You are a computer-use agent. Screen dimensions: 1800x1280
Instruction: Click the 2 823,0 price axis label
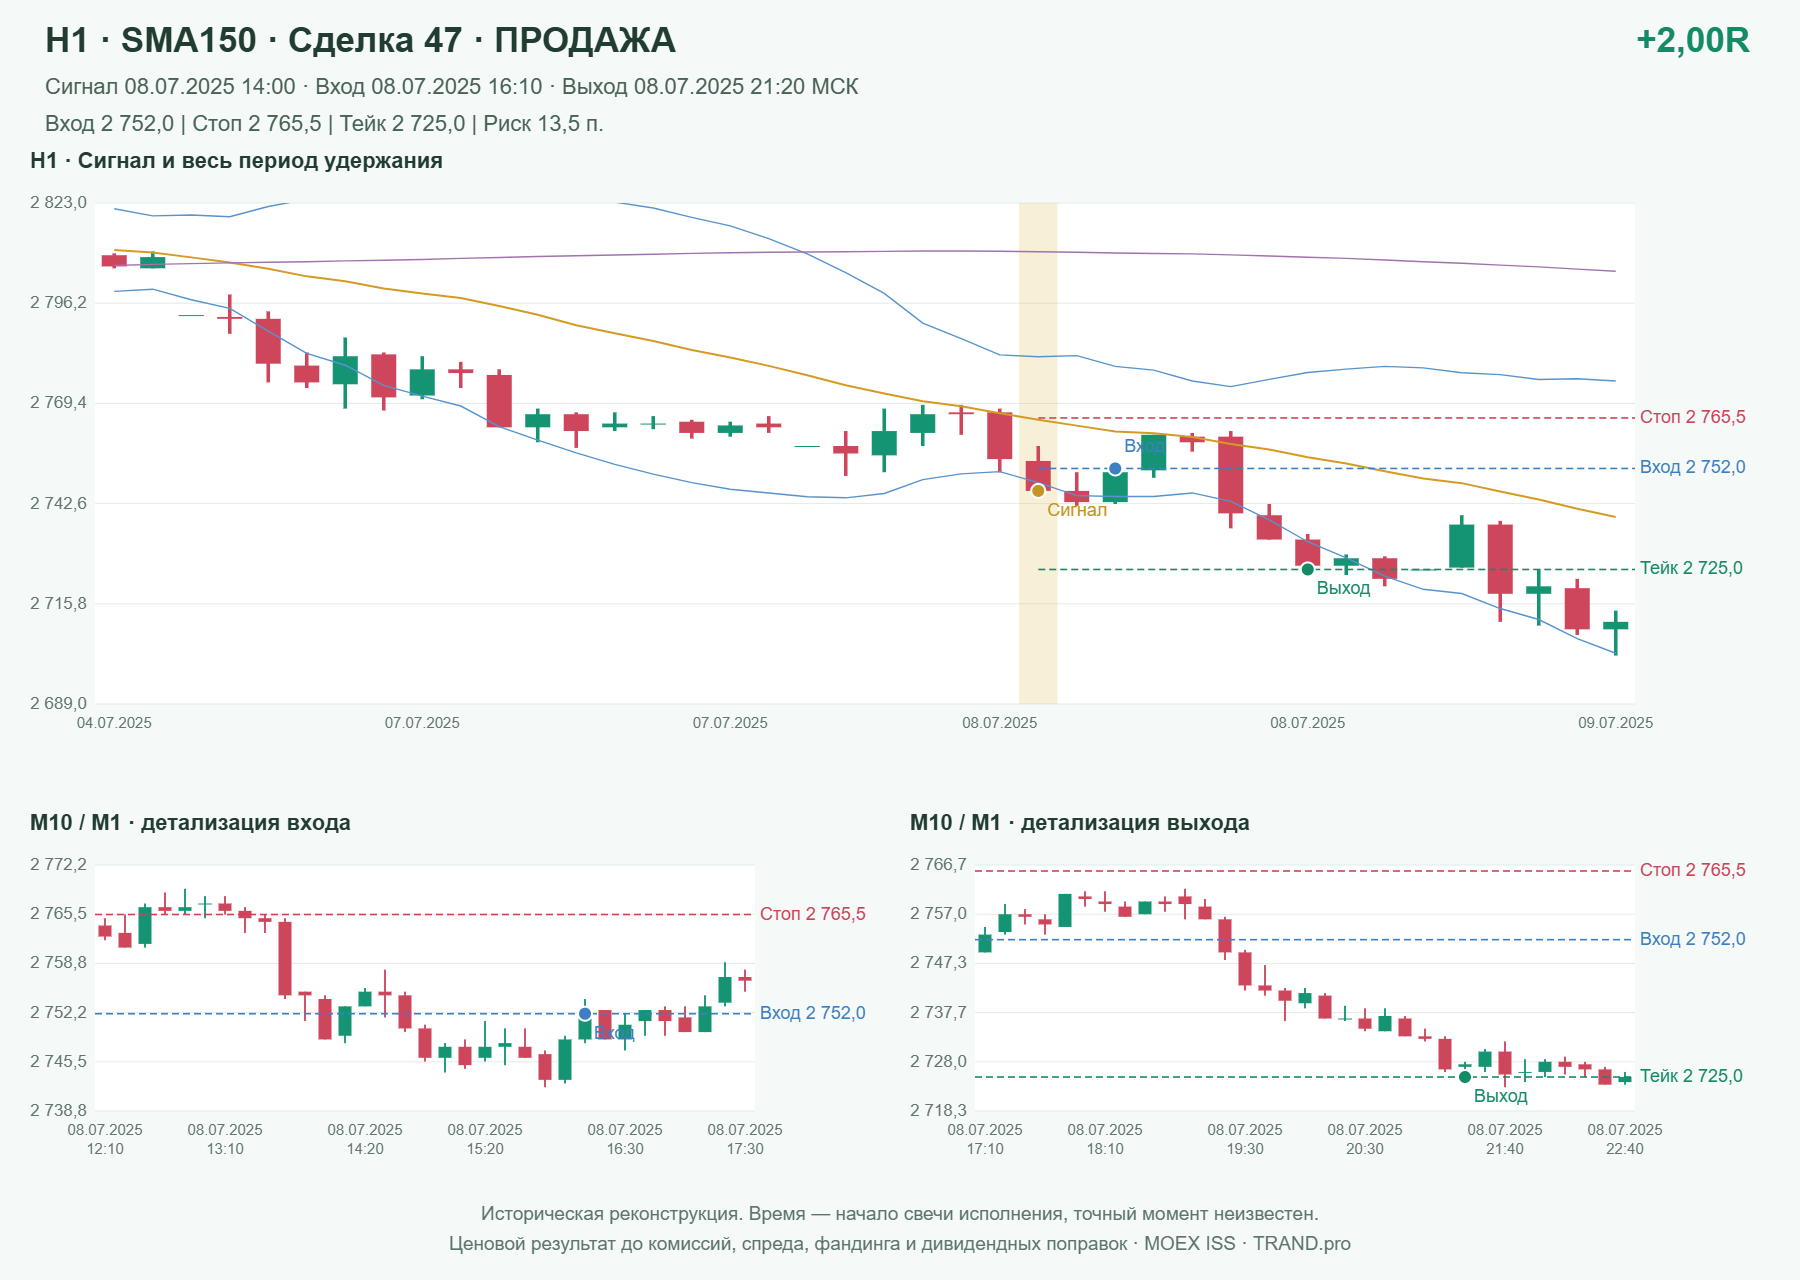click(x=58, y=203)
